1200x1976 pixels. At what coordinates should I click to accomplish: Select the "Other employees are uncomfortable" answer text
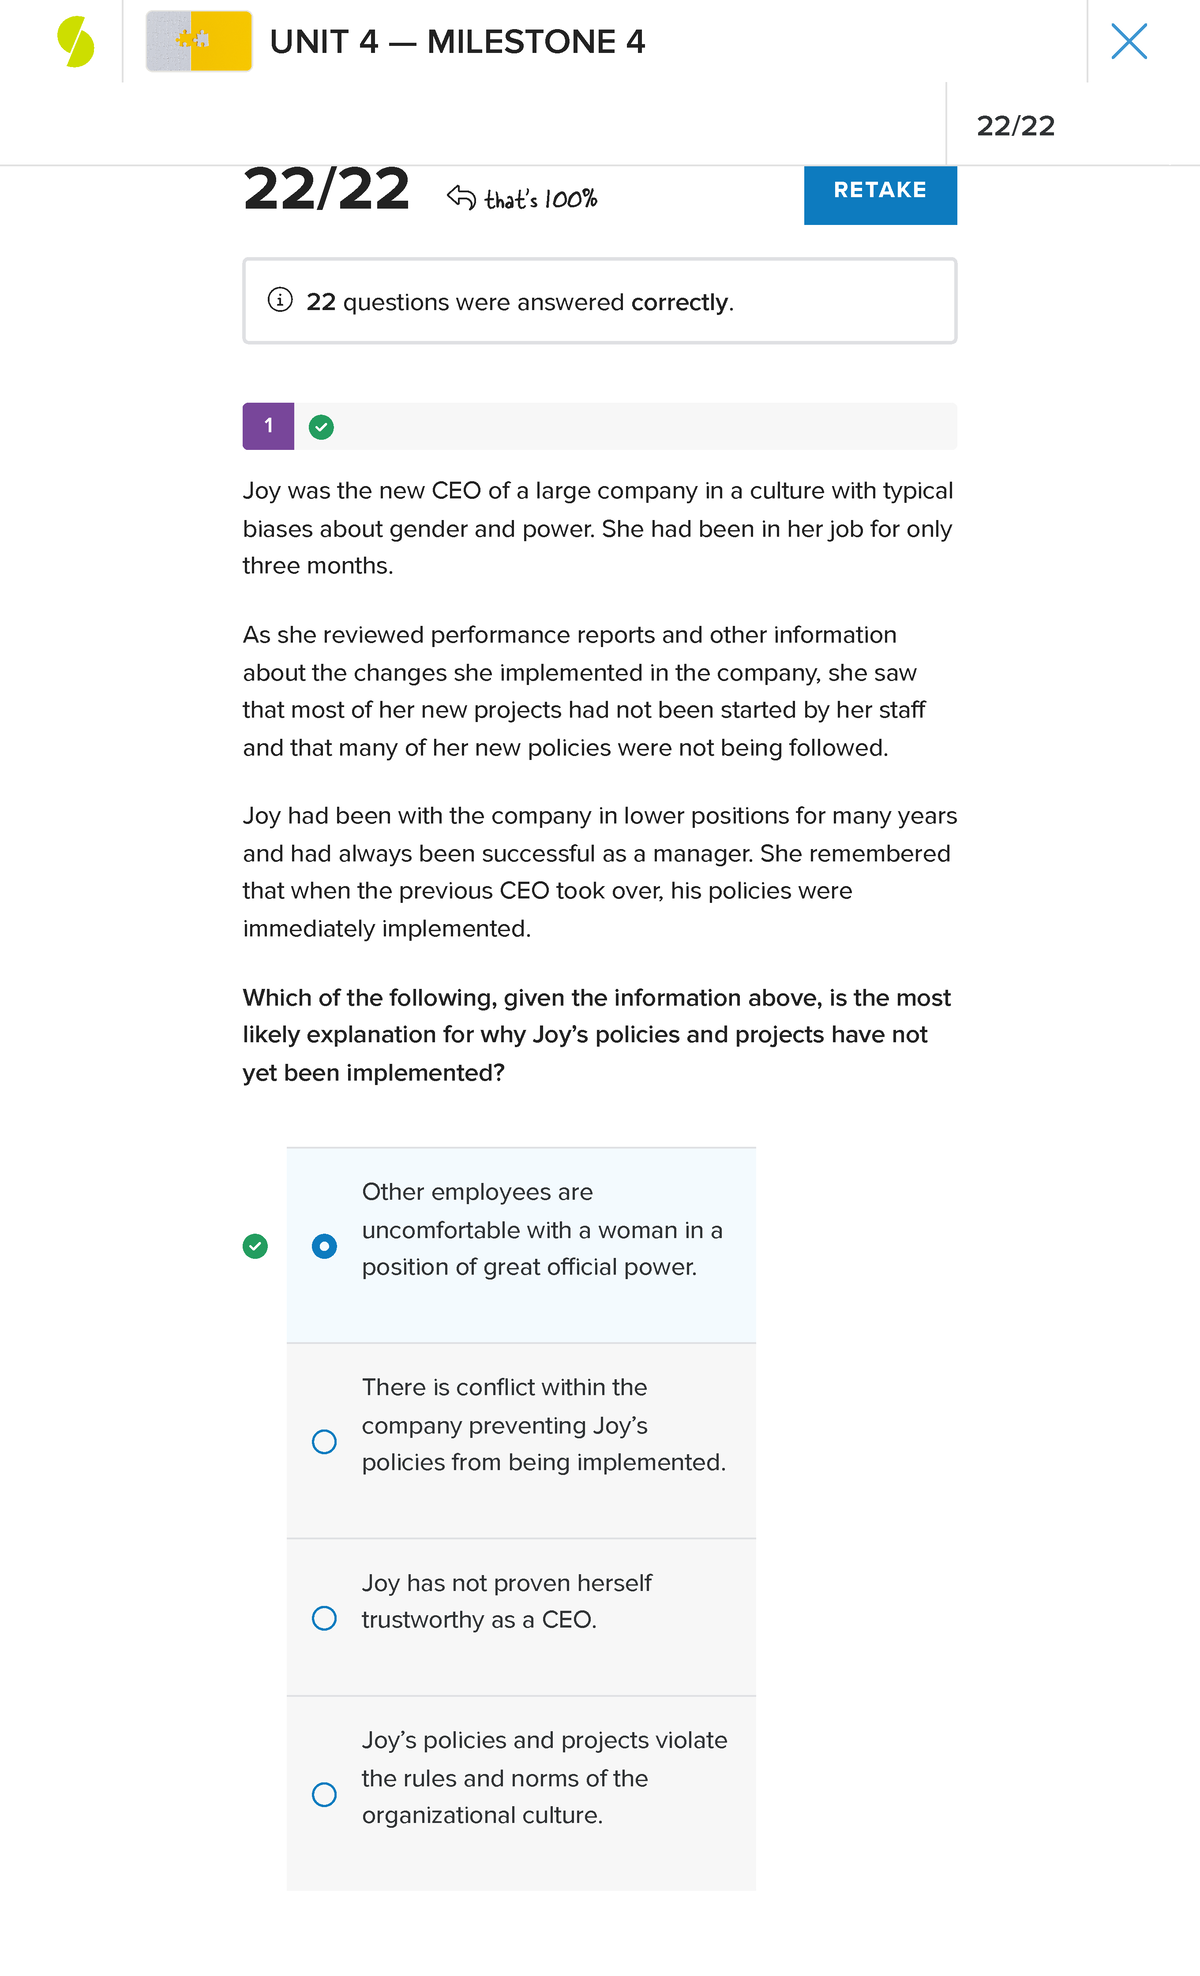point(541,1230)
